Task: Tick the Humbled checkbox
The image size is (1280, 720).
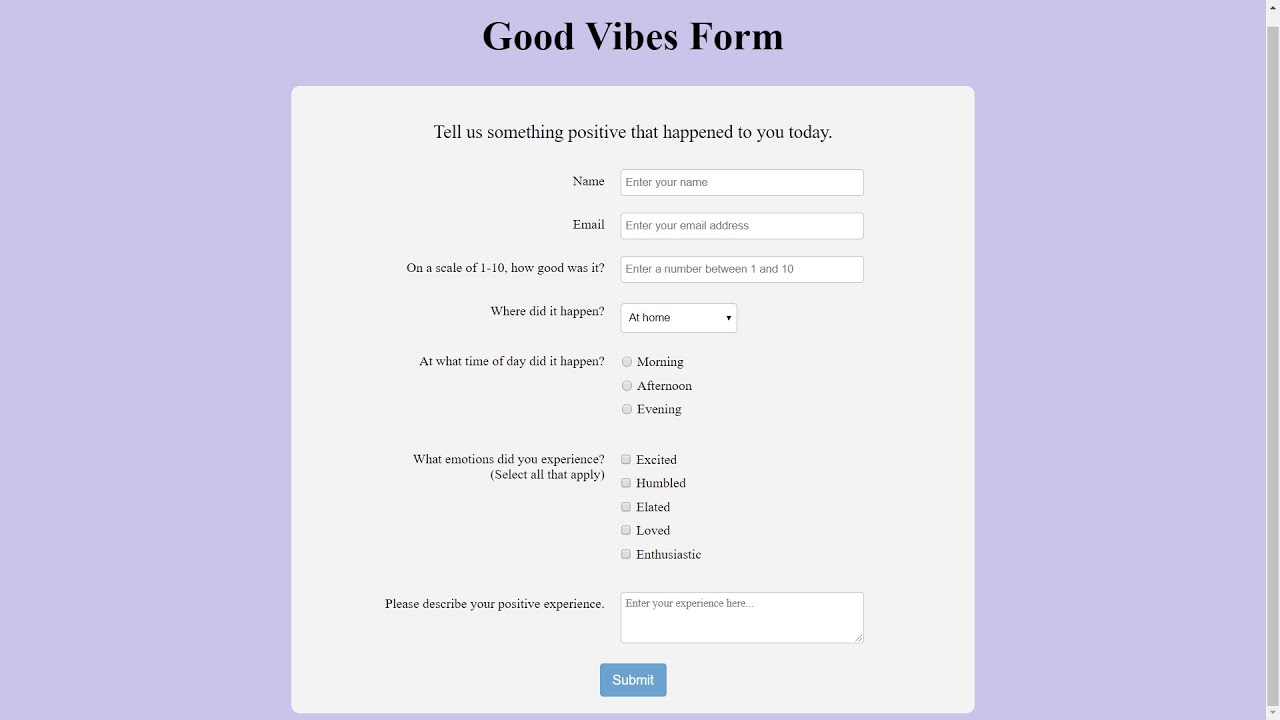Action: [626, 483]
